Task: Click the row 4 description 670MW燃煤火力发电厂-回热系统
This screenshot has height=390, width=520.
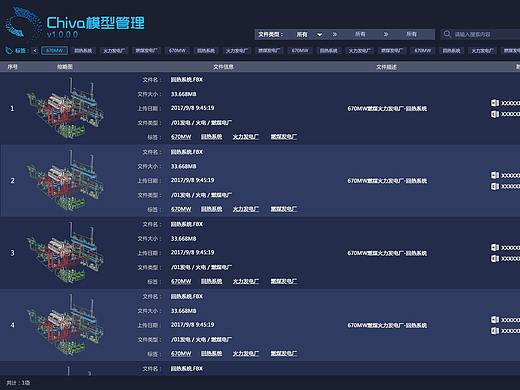Action: tap(387, 325)
